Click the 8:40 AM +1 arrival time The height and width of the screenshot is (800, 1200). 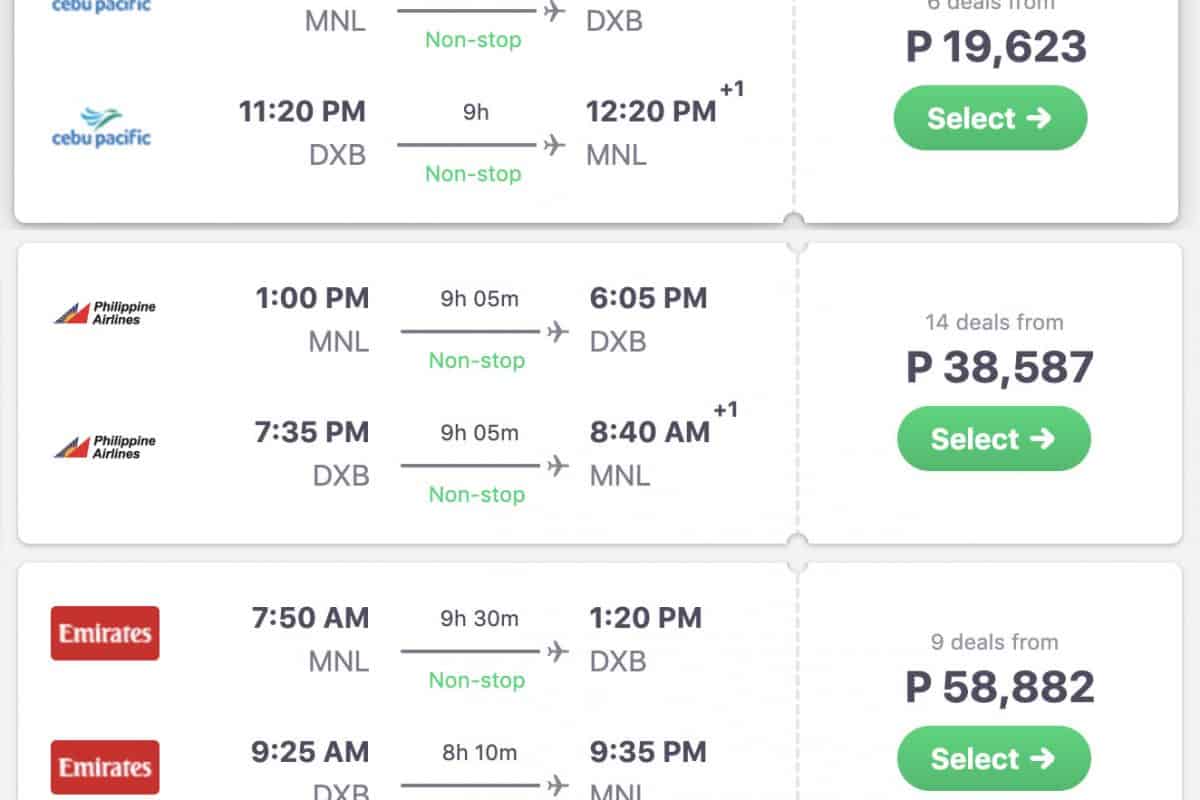coord(650,432)
